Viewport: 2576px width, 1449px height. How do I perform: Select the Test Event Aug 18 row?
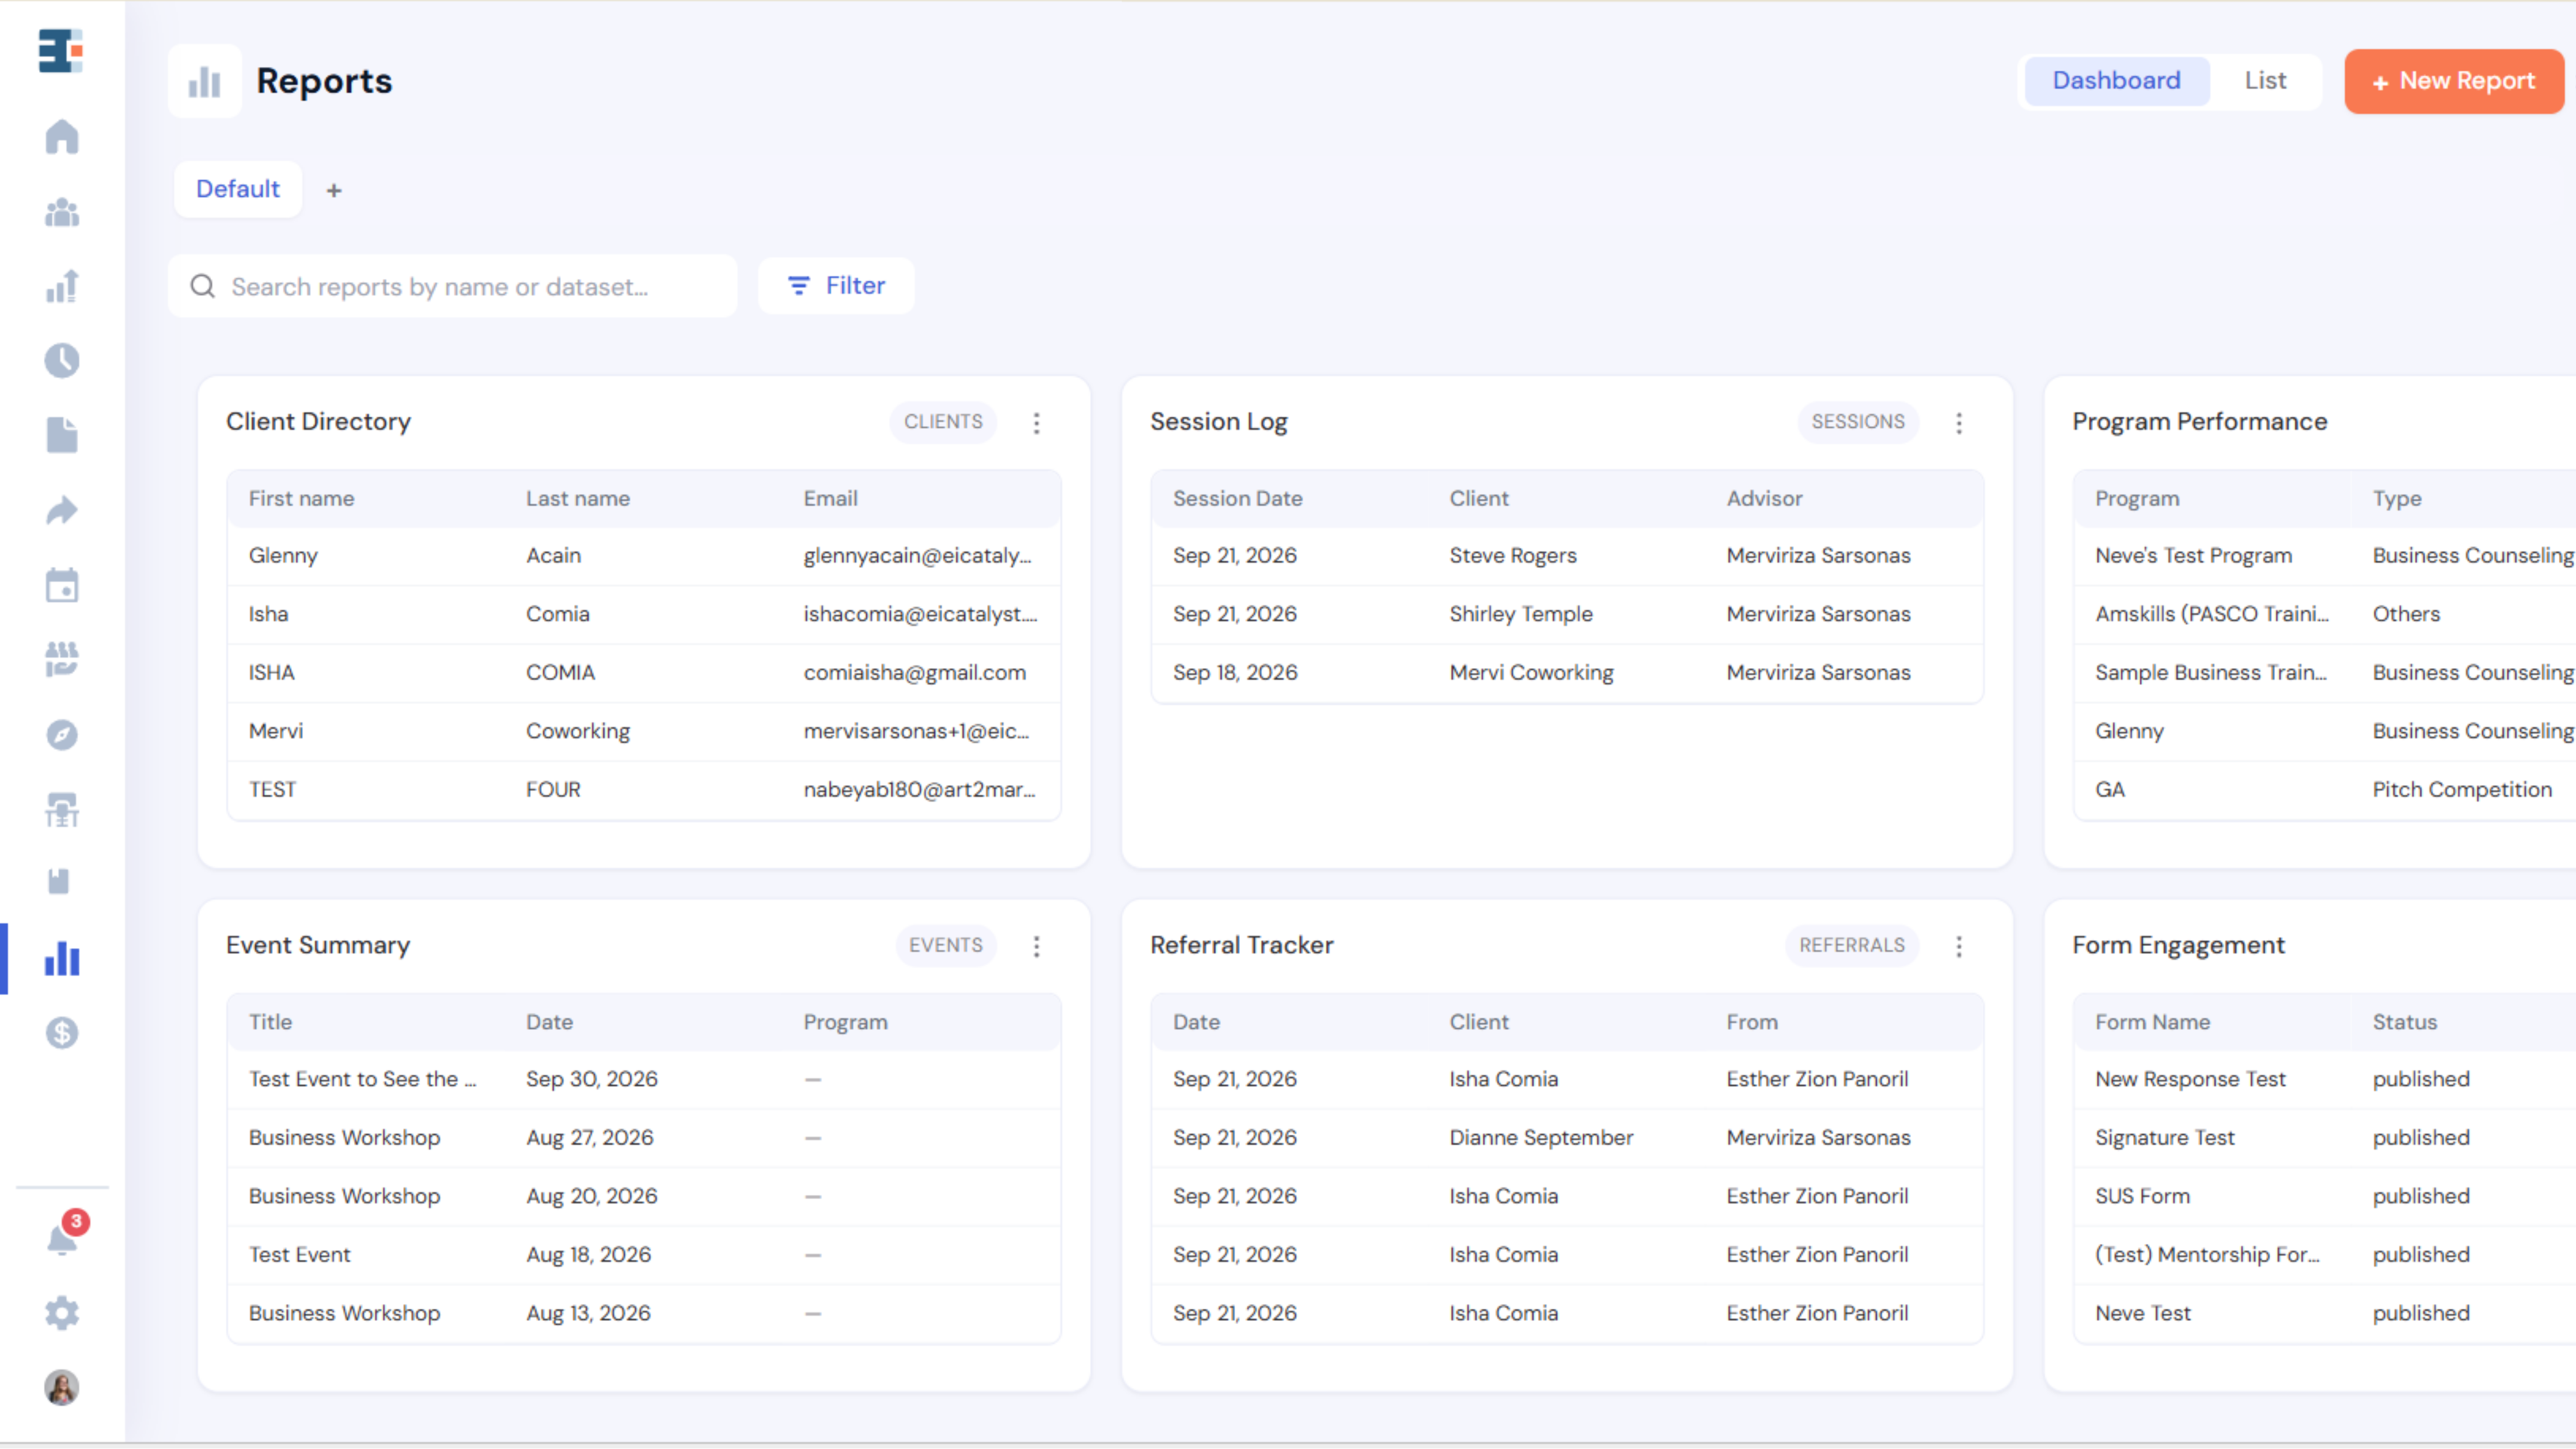point(644,1255)
